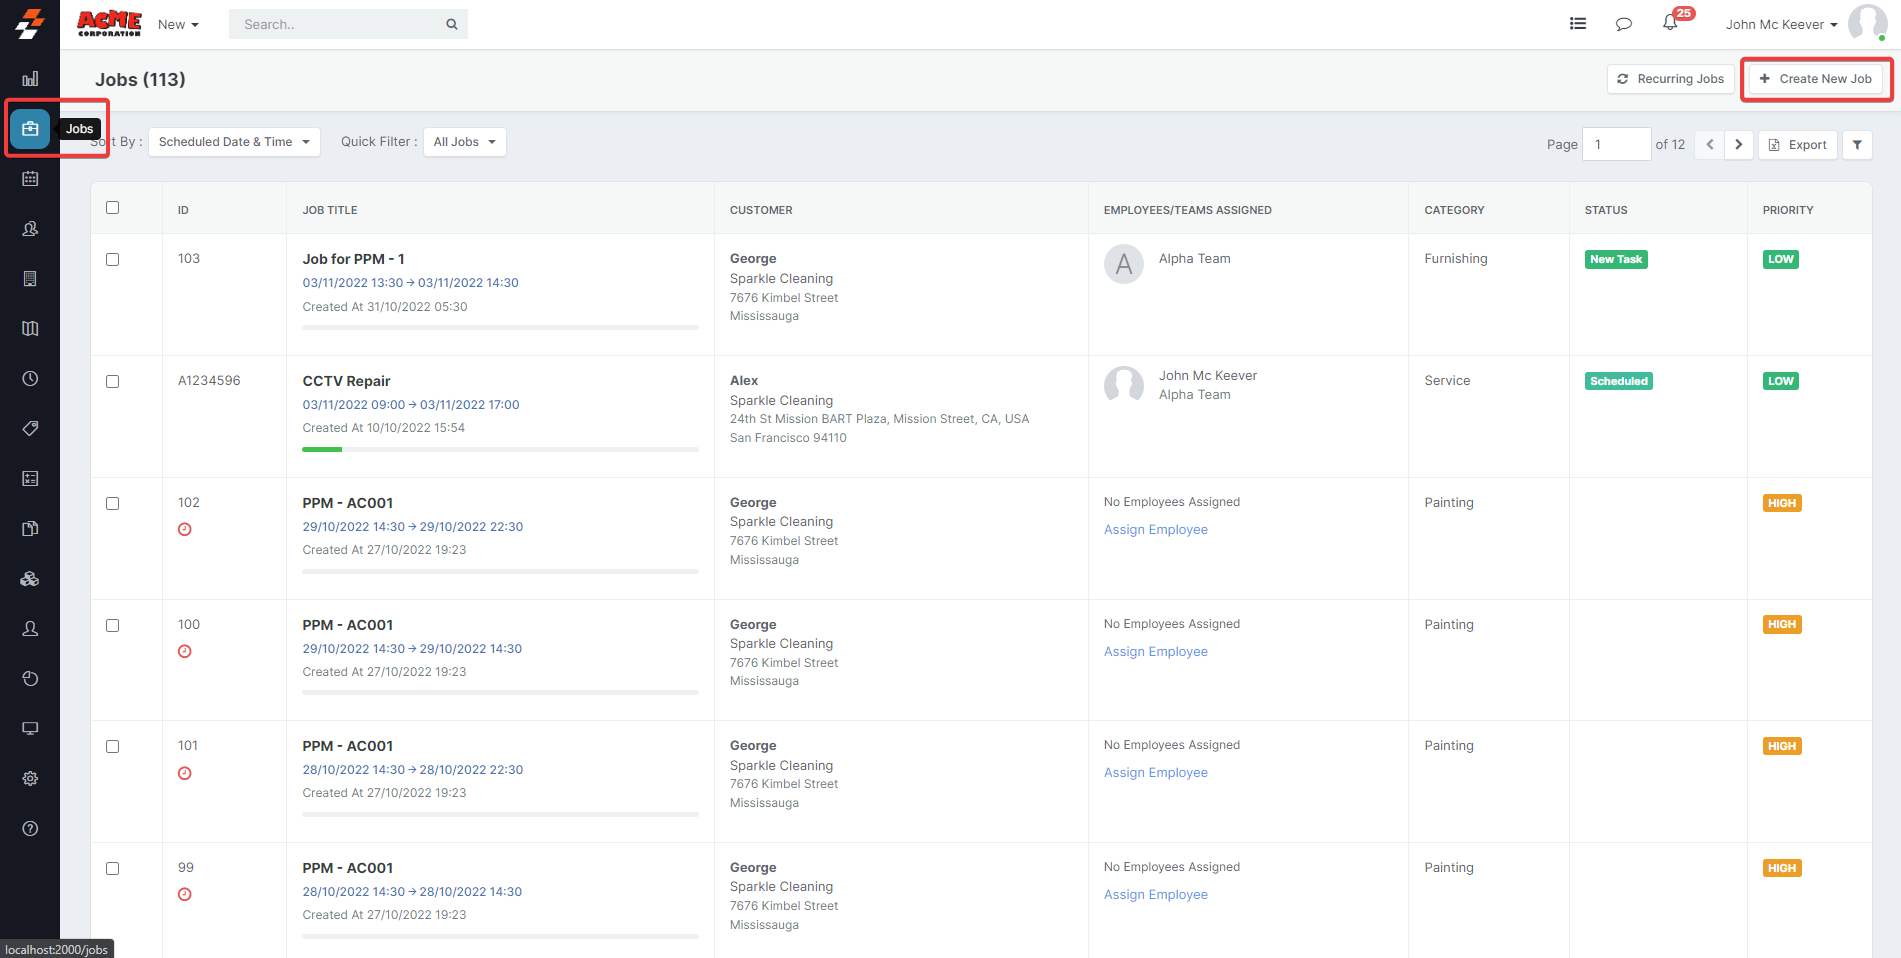The image size is (1901, 958).
Task: Click Assign Employee link for job 102
Action: click(1155, 530)
